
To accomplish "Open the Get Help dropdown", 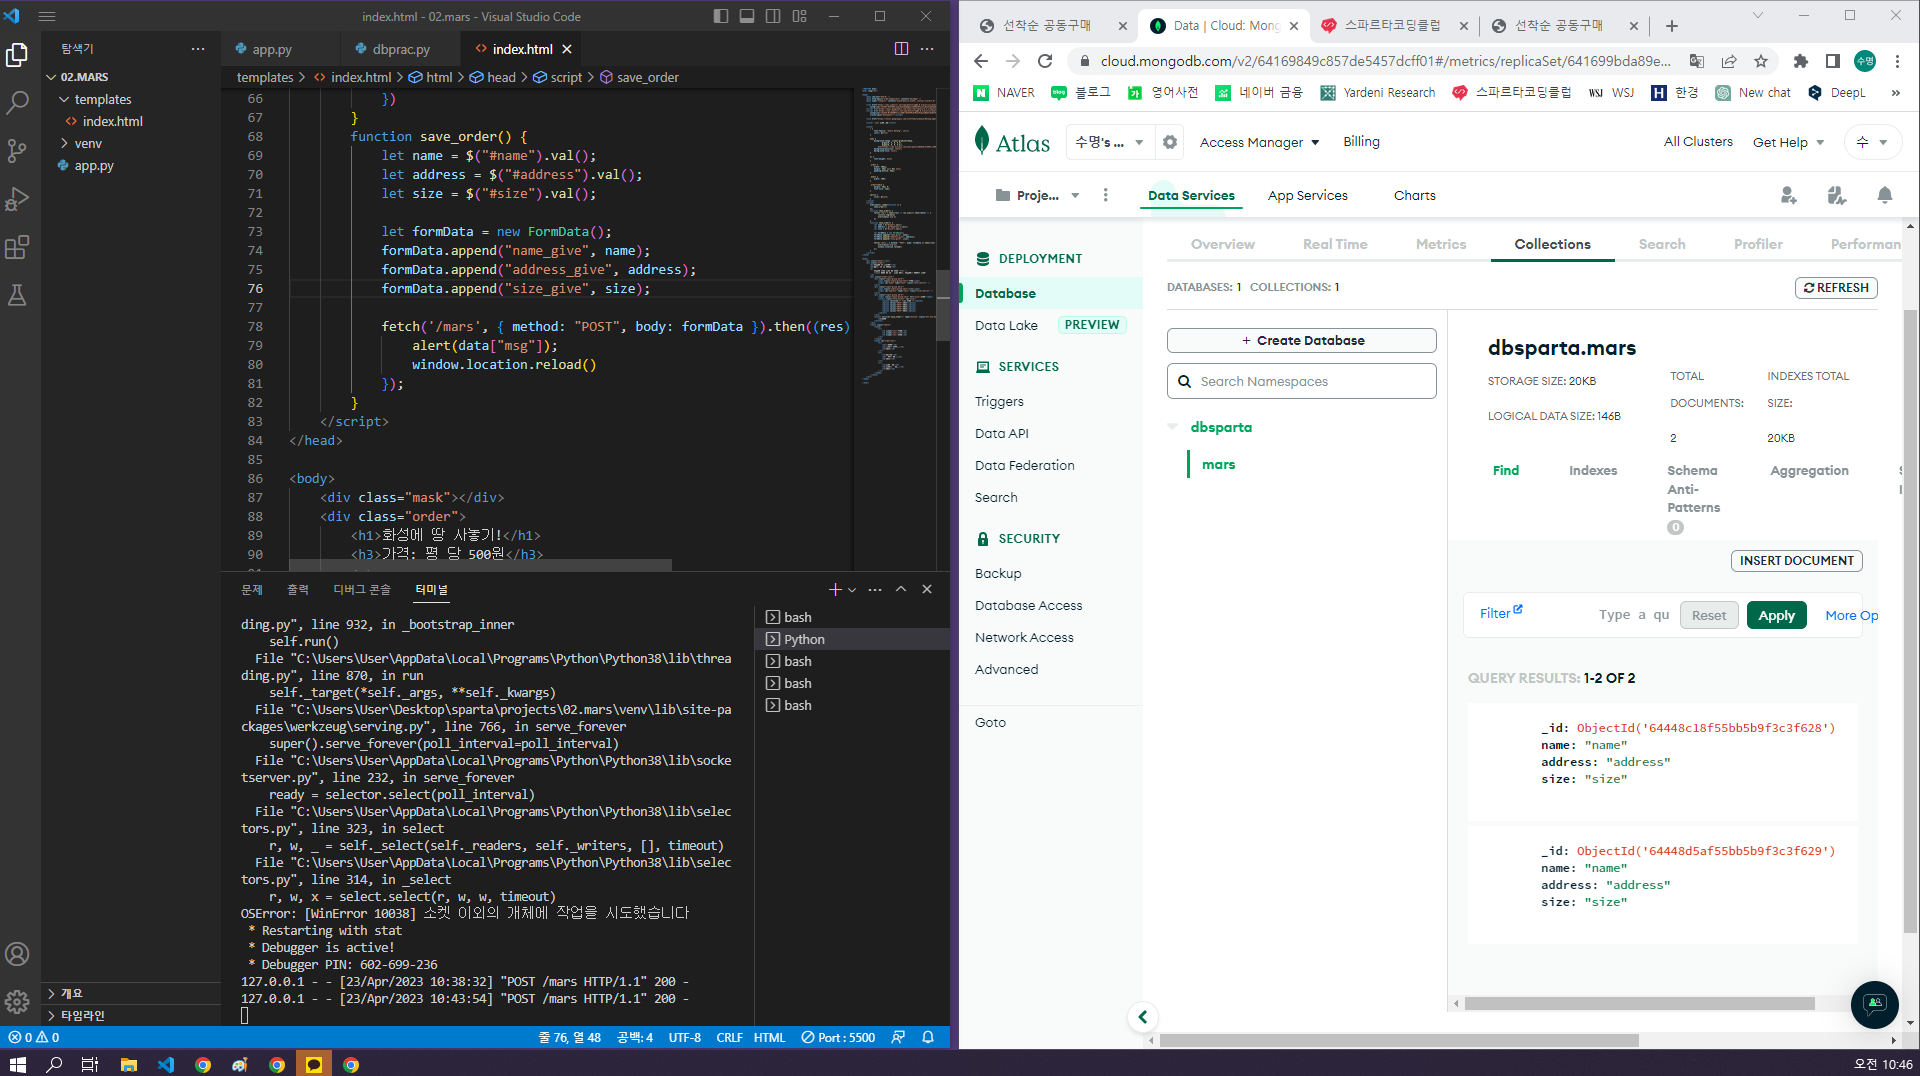I will point(1788,142).
